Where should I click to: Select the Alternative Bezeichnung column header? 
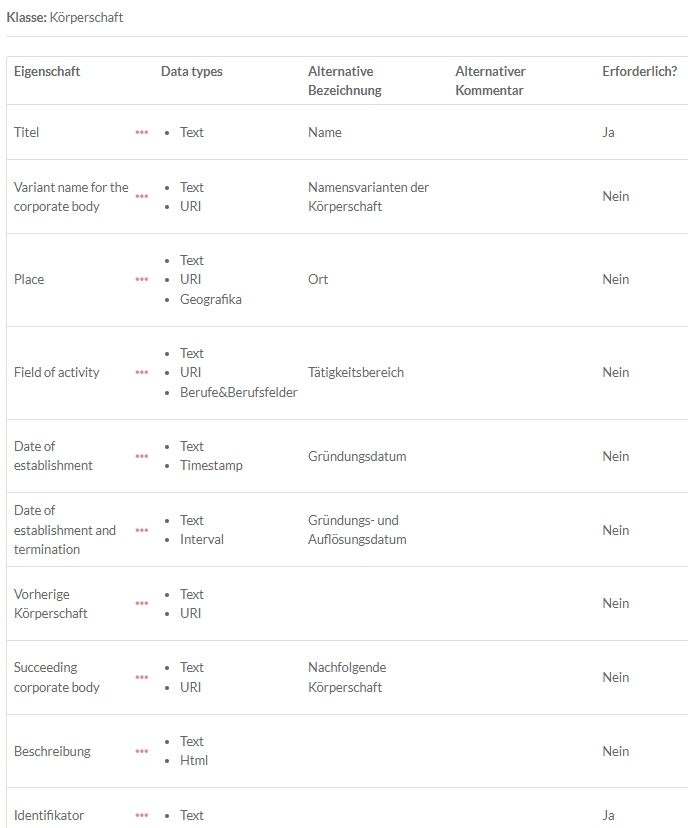344,81
